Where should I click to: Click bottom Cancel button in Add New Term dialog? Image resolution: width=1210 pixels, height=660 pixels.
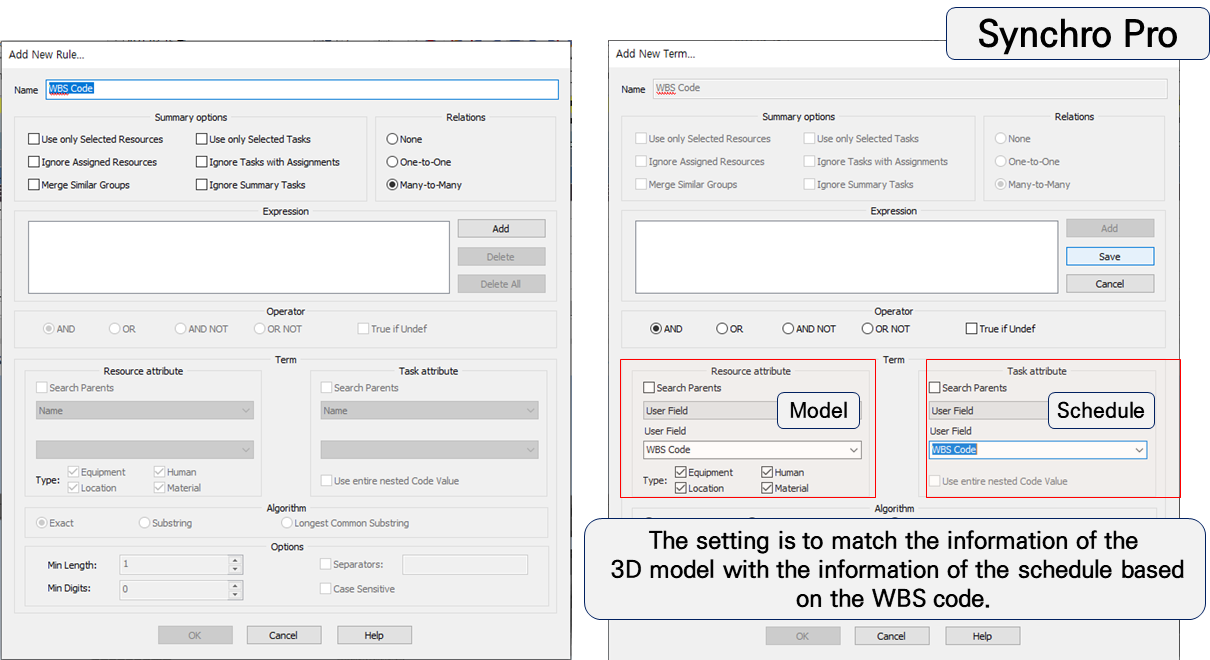pyautogui.click(x=891, y=636)
